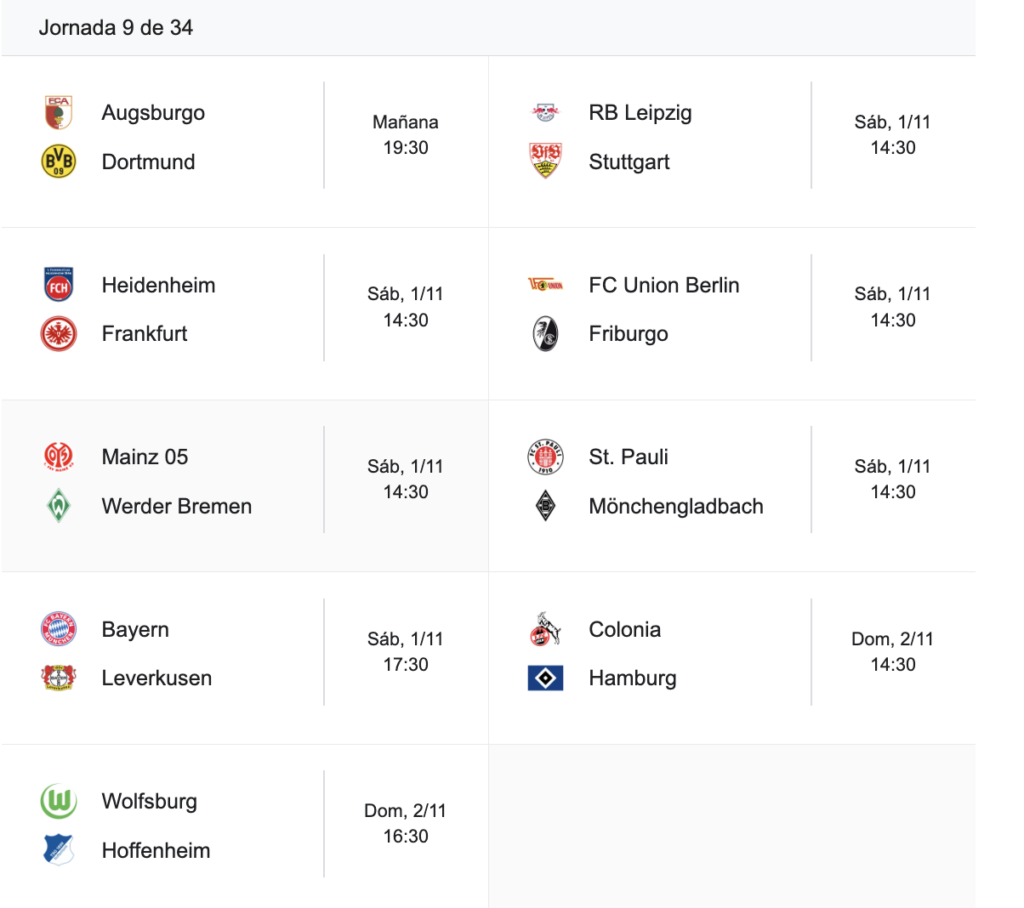This screenshot has height=908, width=1024.
Task: Click the Dortmund BVB crest icon
Action: (58, 162)
